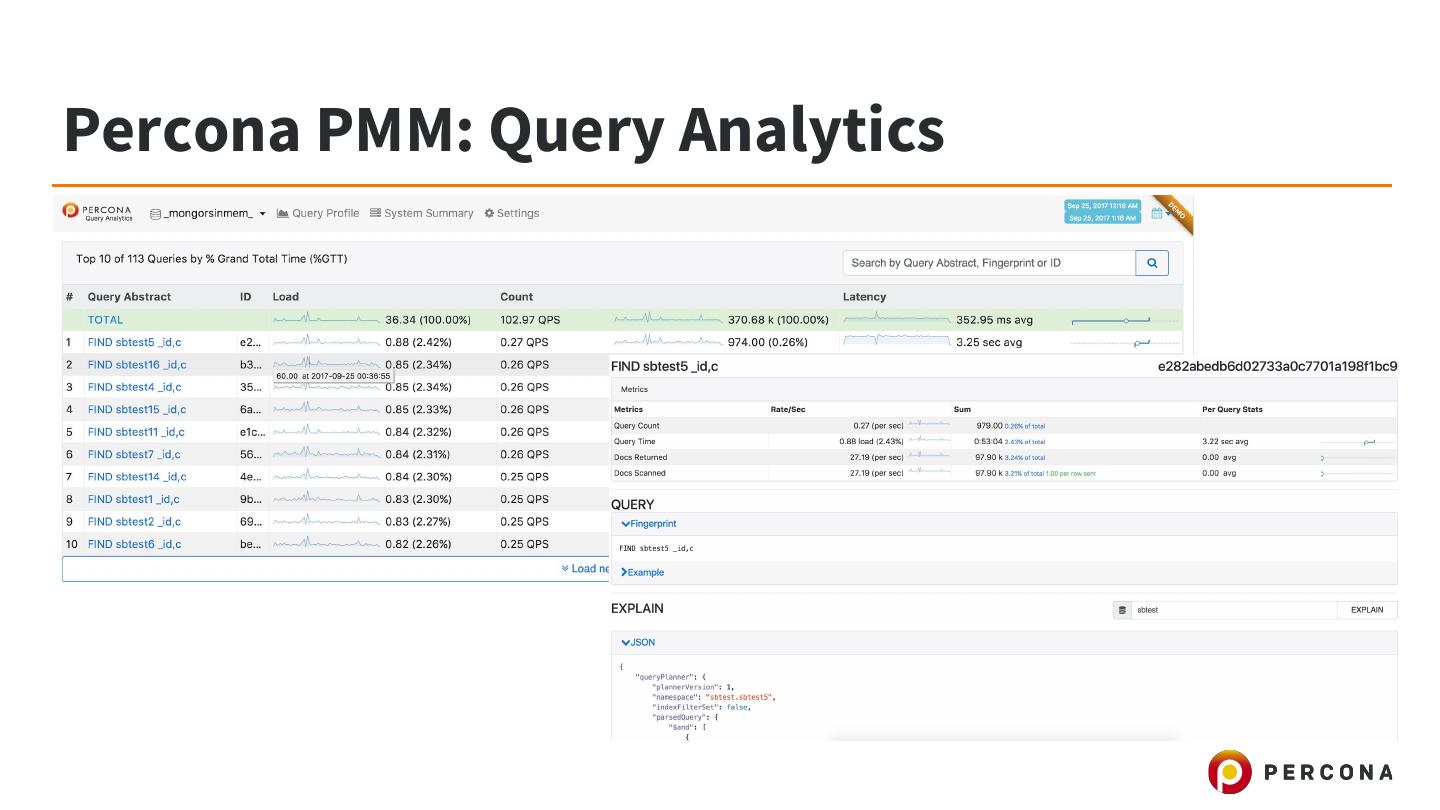This screenshot has height=810, width=1440.
Task: Click the Per Query Stats header
Action: [1232, 410]
